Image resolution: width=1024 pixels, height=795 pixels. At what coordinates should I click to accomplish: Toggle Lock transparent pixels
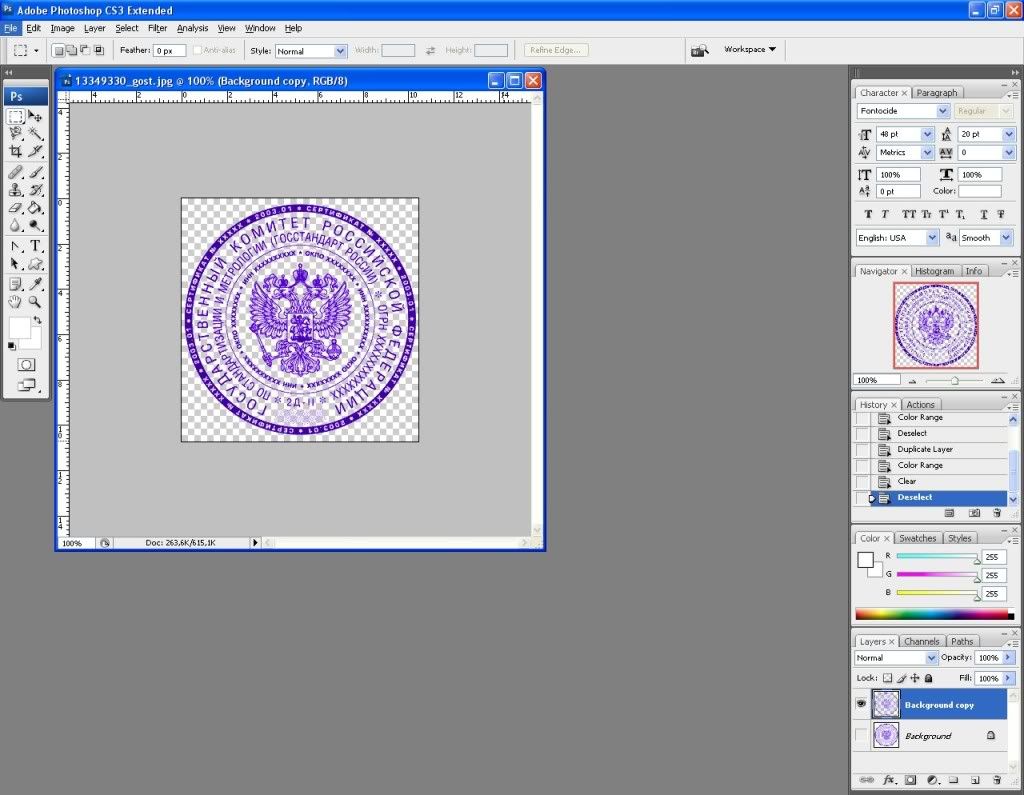pos(888,678)
